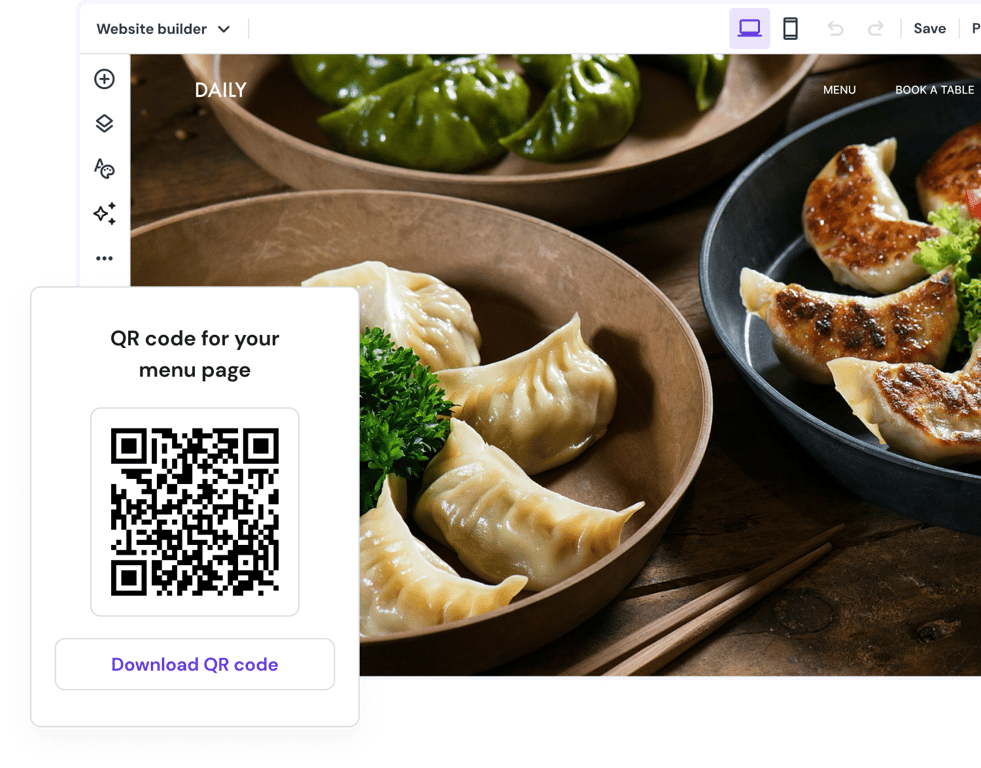Select the MENU navigation item
Viewport: 981px width, 768px height.
(839, 89)
